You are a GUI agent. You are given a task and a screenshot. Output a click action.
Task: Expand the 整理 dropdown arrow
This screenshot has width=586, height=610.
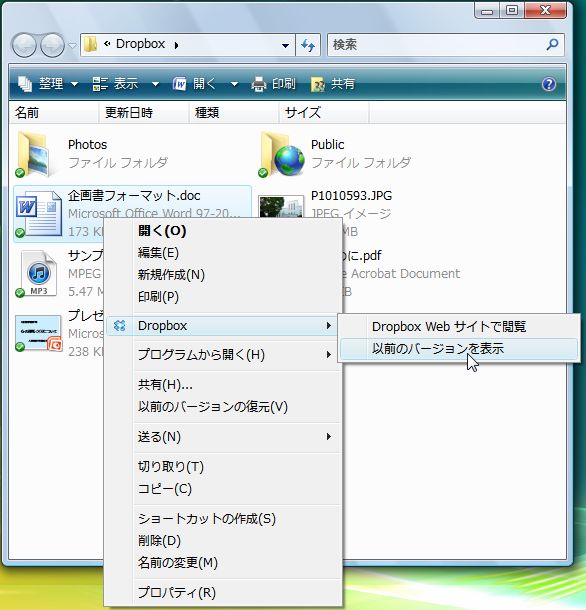(74, 84)
